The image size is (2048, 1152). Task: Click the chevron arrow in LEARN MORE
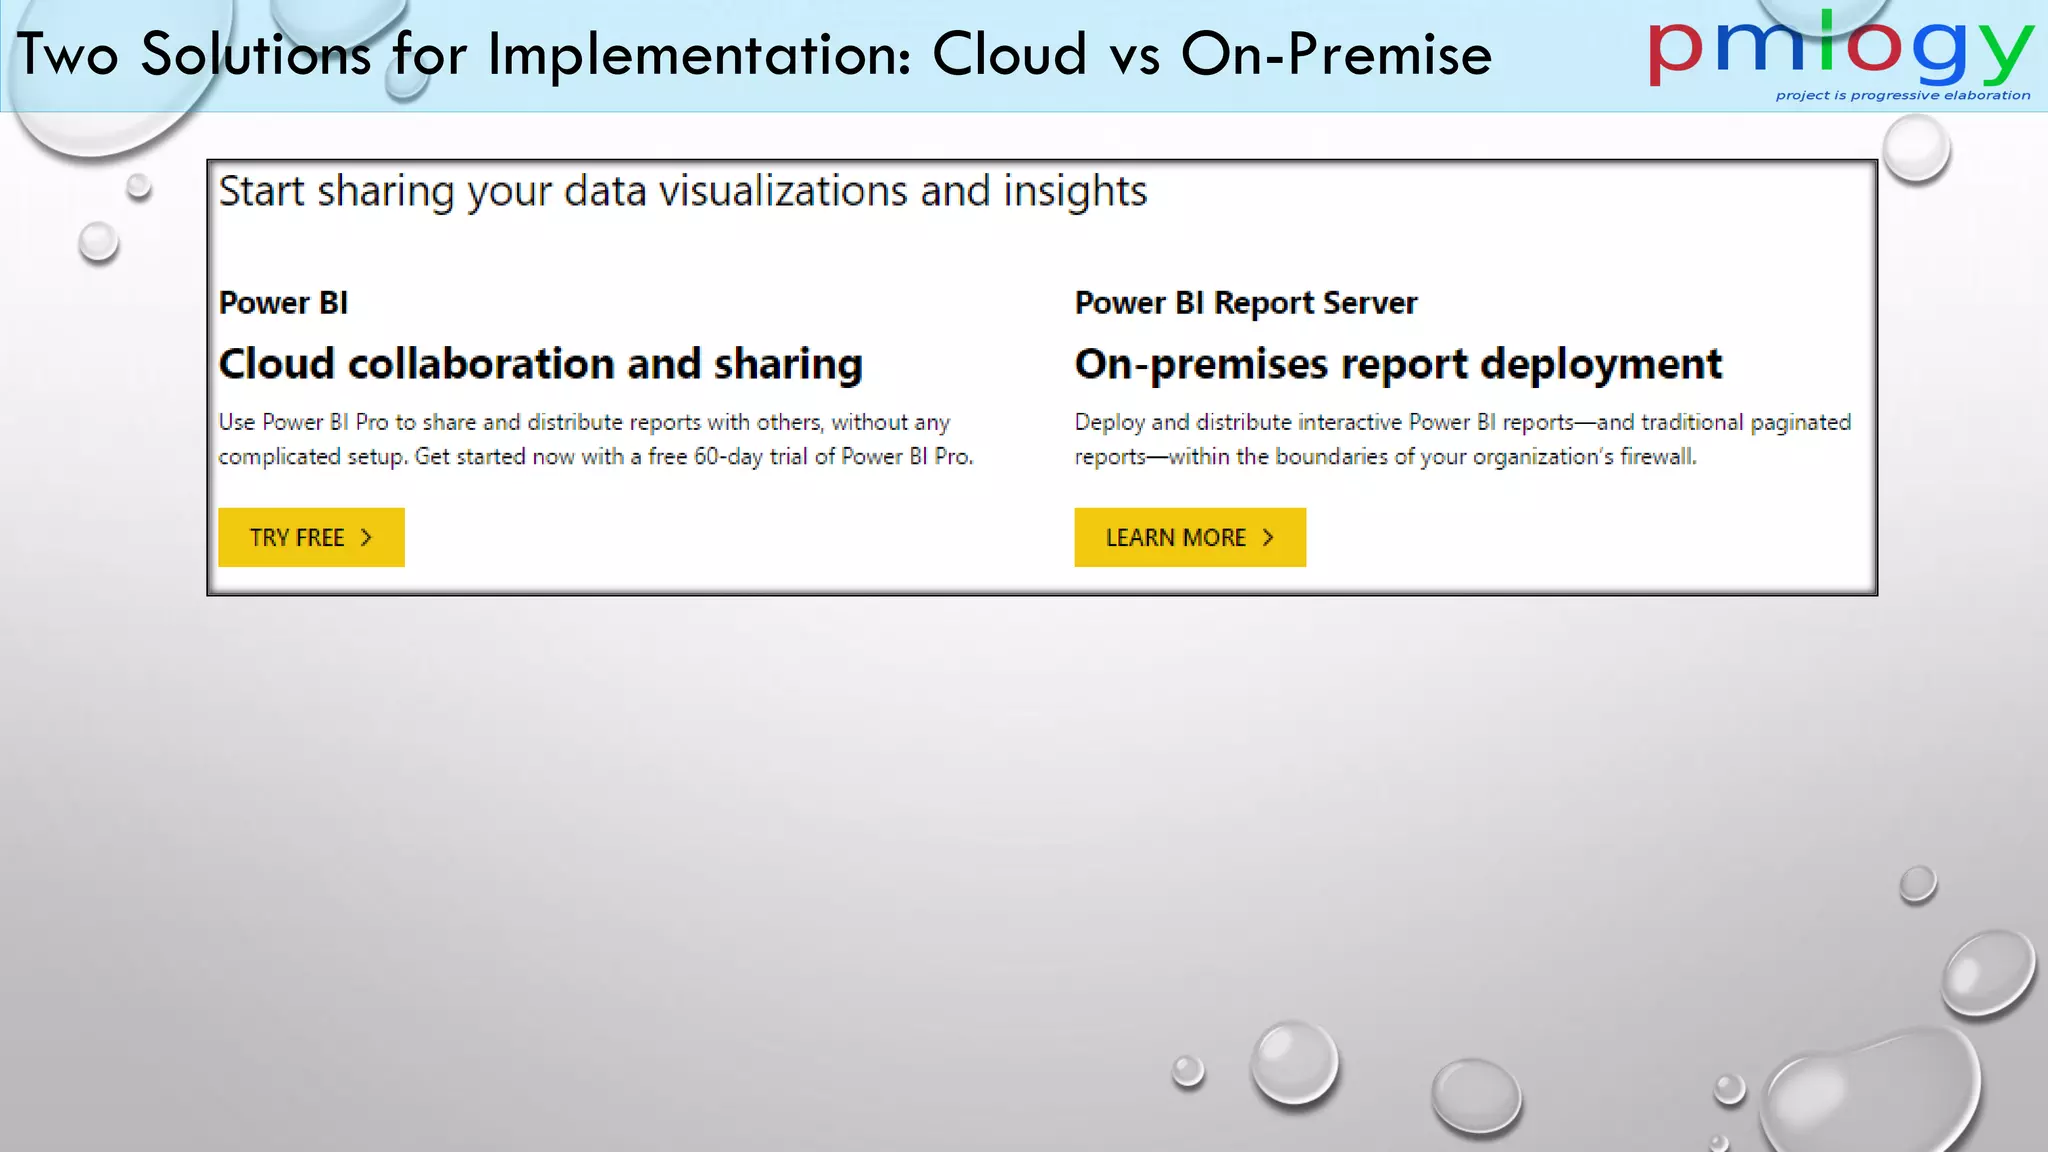1268,538
